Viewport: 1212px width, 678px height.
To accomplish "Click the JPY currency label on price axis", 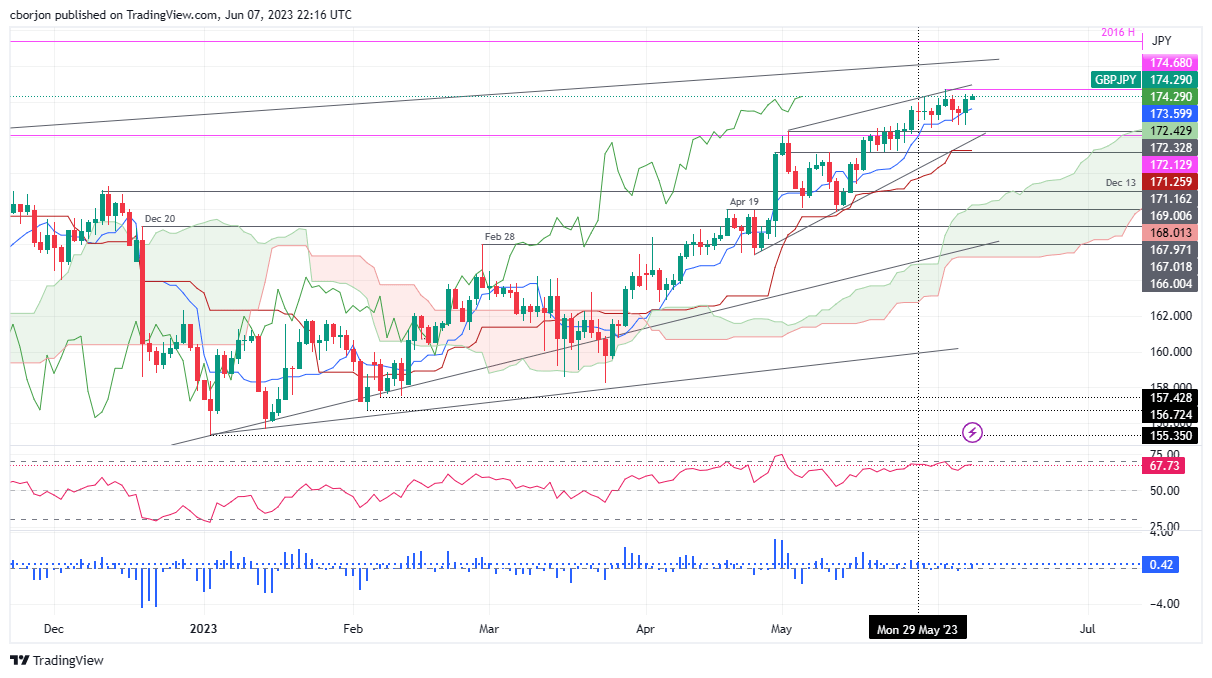I will (x=1160, y=41).
